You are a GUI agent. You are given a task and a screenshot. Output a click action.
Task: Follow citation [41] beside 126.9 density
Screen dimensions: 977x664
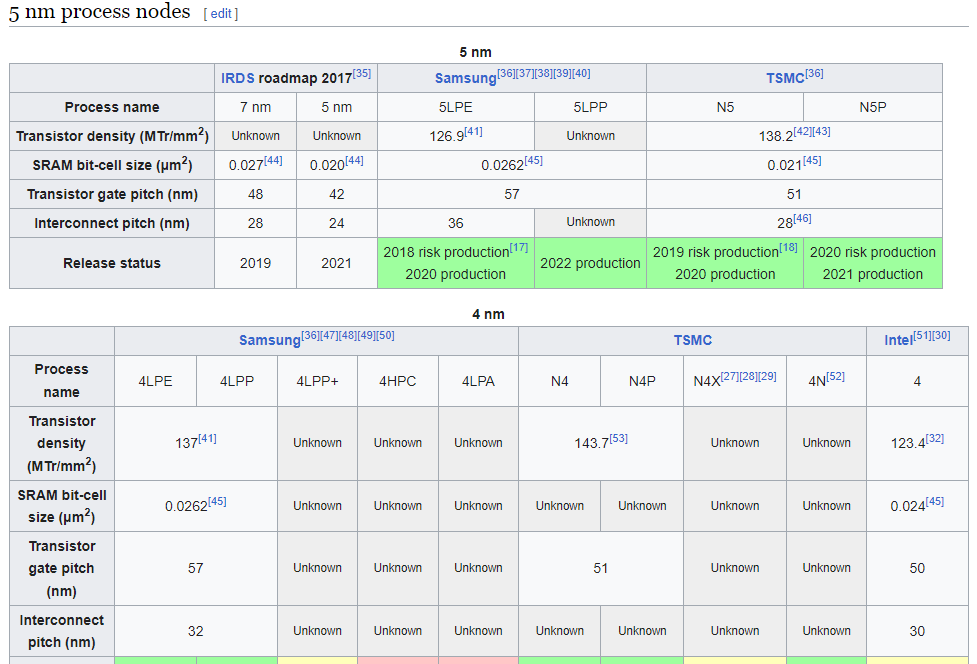474,131
